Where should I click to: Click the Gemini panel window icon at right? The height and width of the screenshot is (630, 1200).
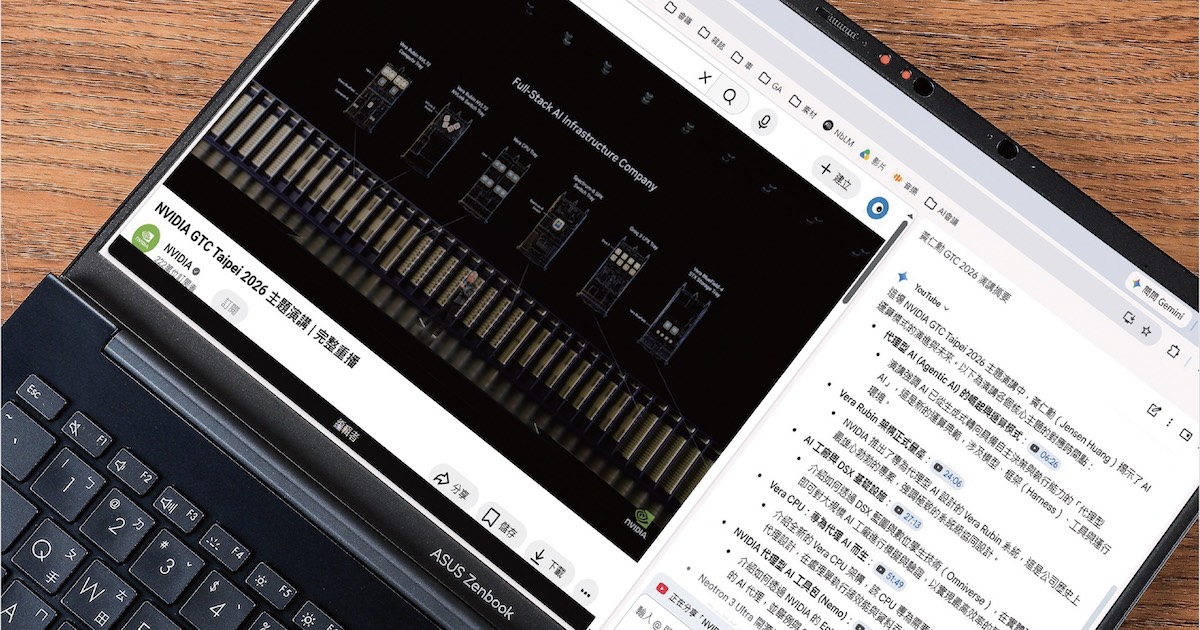pyautogui.click(x=1187, y=434)
